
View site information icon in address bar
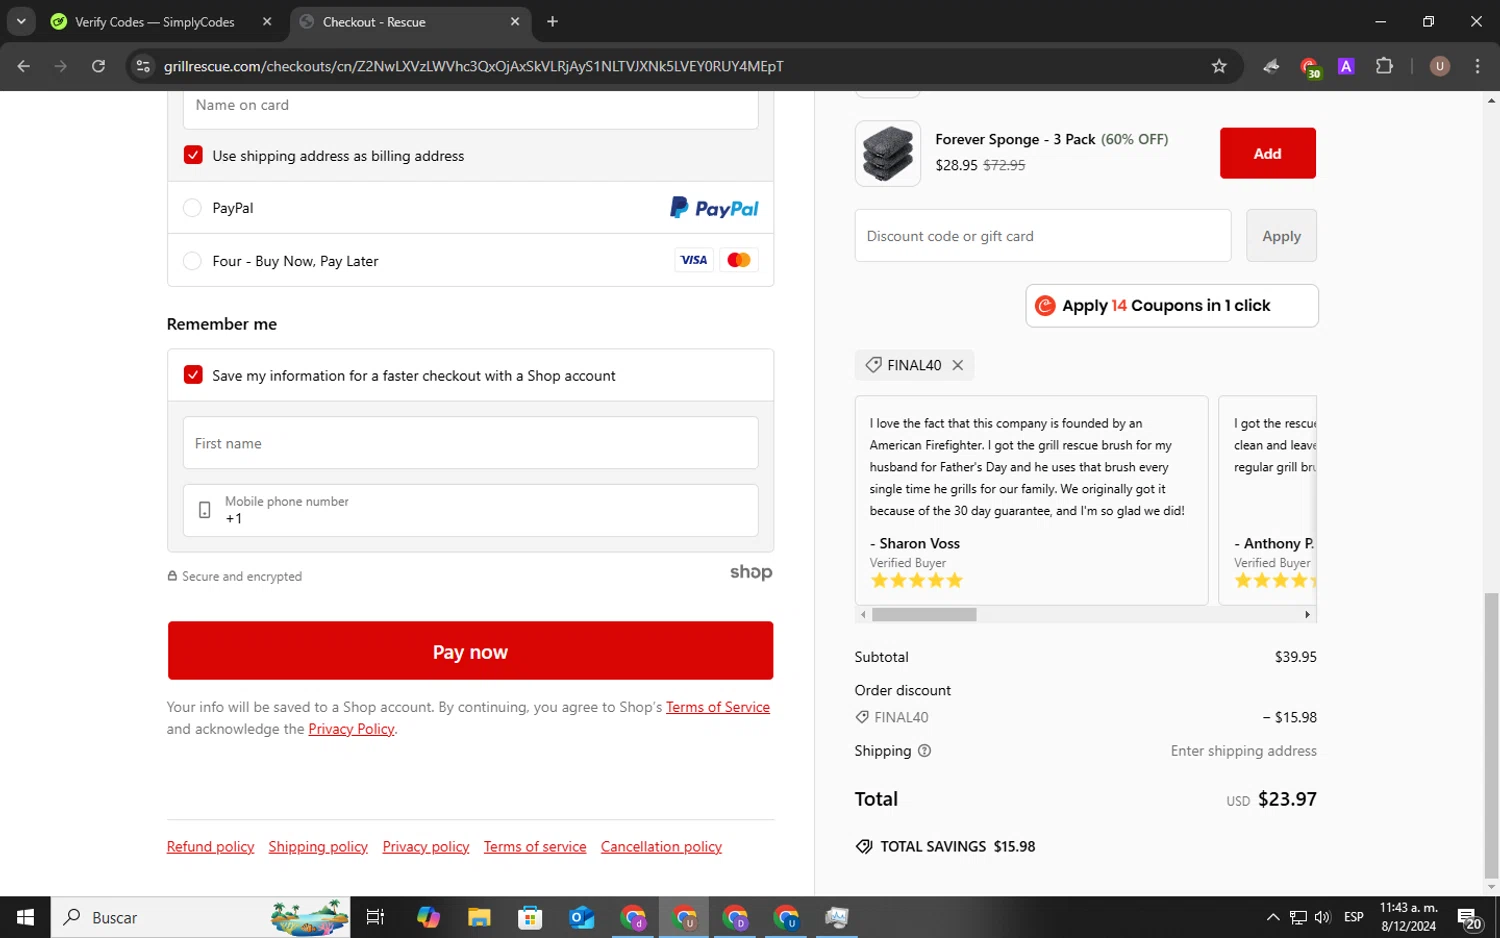coord(143,66)
